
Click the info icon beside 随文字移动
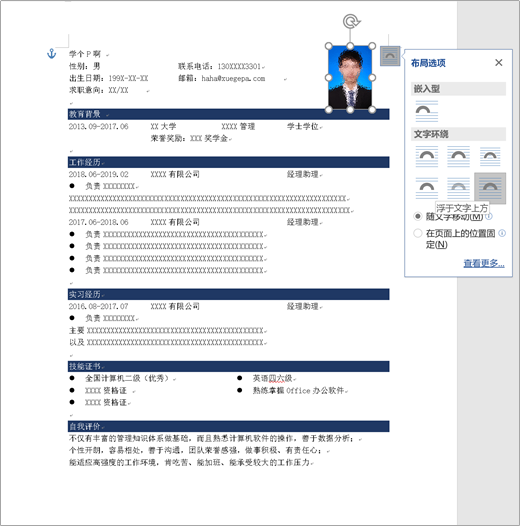pyautogui.click(x=489, y=216)
